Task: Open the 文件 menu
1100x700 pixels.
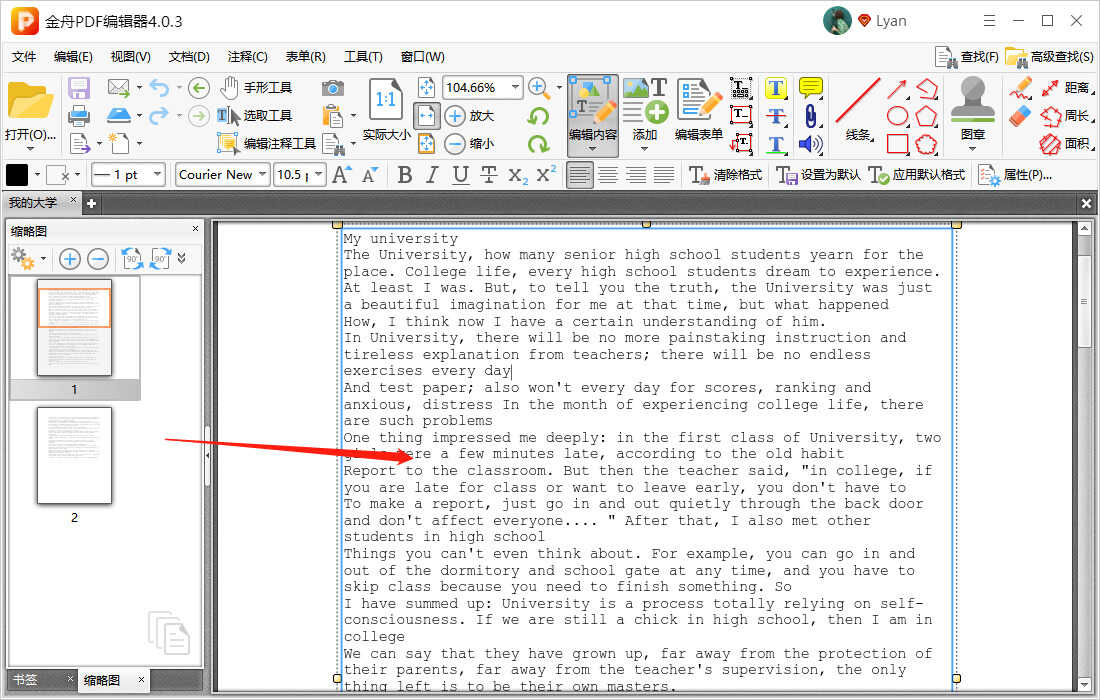Action: (x=24, y=57)
